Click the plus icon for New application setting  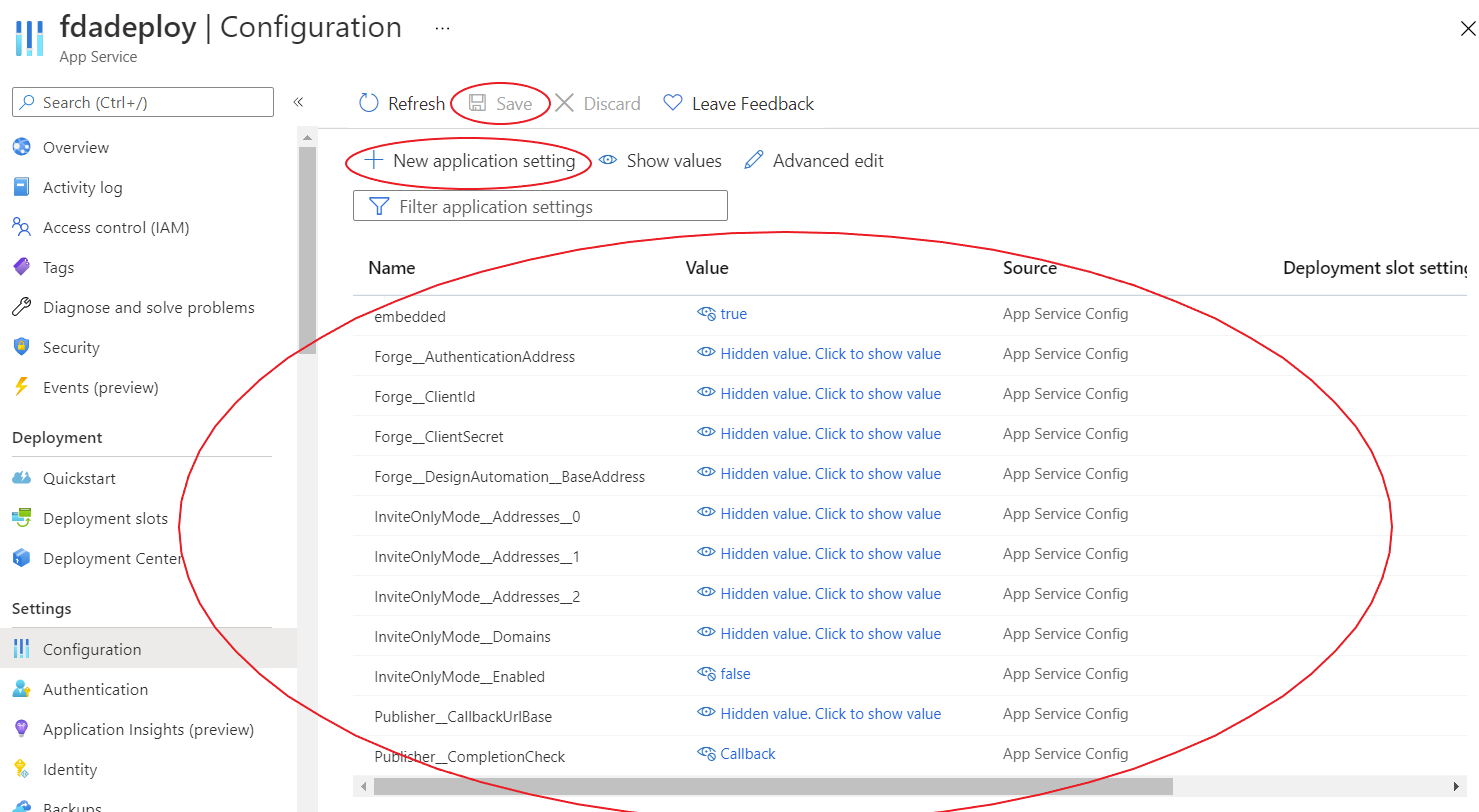[374, 160]
